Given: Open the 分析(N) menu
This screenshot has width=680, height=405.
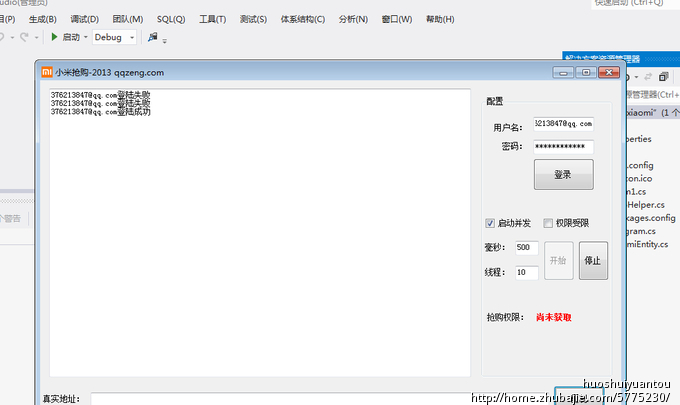Looking at the screenshot, I should point(353,19).
